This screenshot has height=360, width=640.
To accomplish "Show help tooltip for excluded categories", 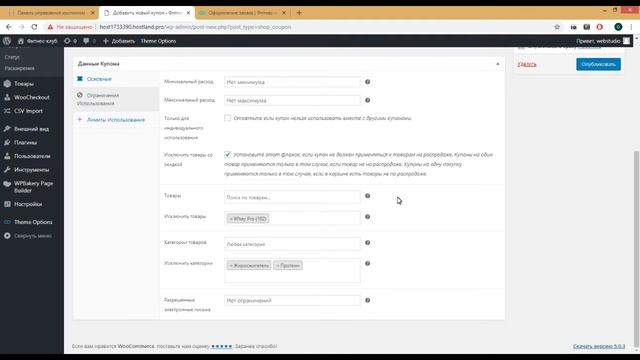I will click(367, 263).
